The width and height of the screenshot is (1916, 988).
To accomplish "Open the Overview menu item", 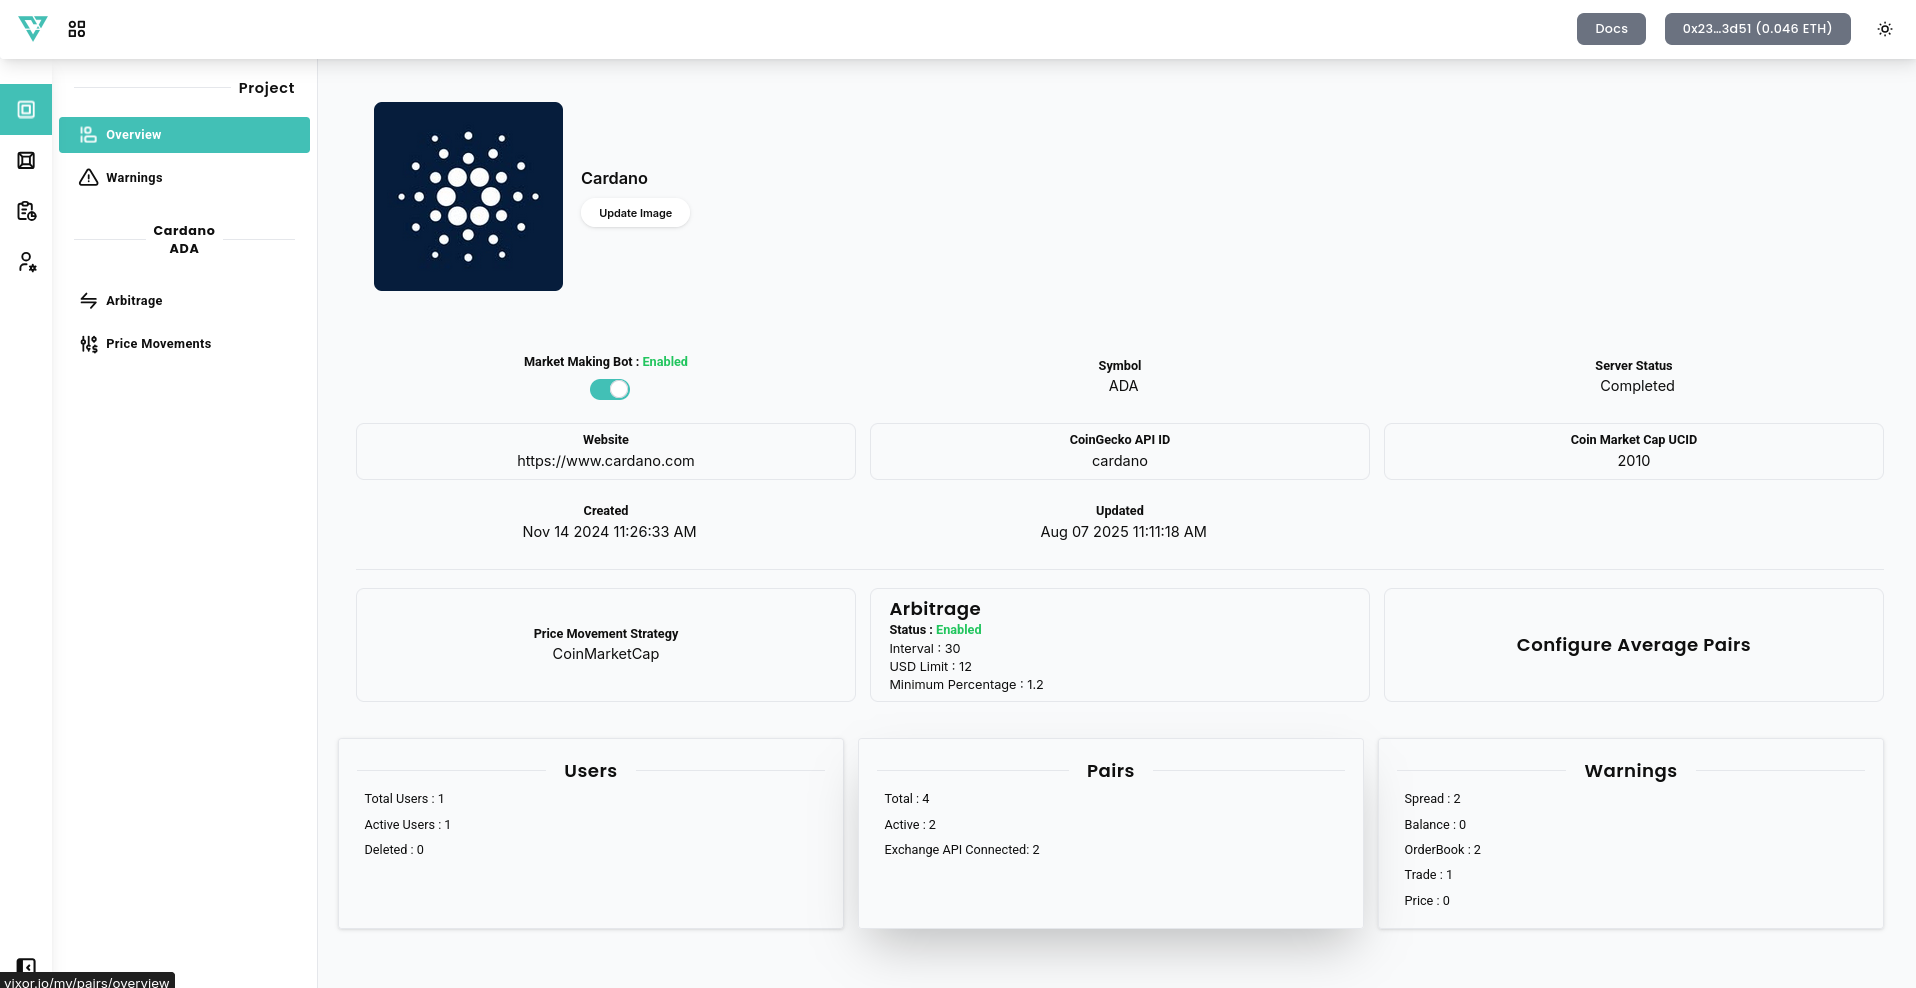I will point(184,135).
